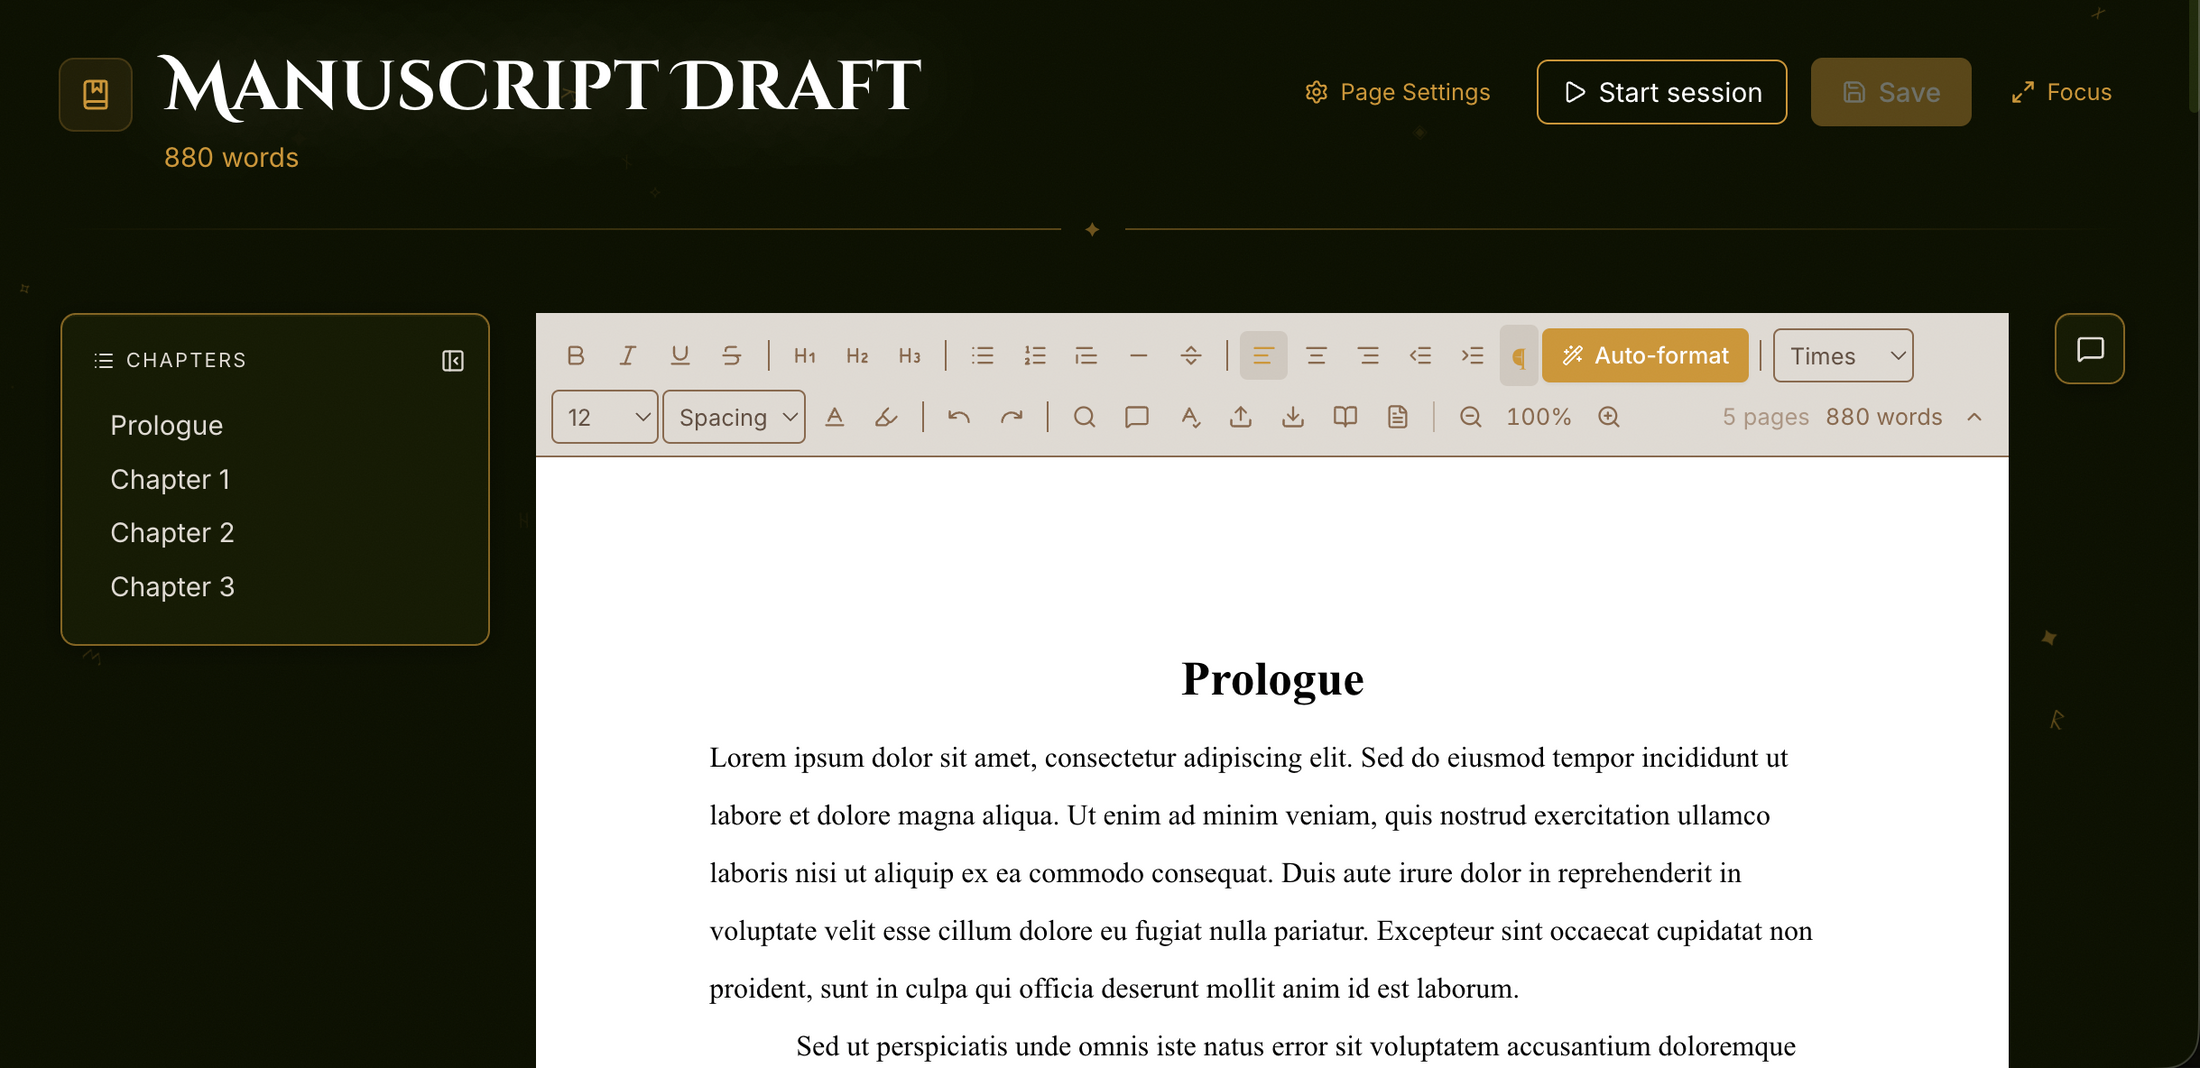Viewport: 2200px width, 1068px height.
Task: Click the 880 words count in toolbar
Action: click(1884, 417)
